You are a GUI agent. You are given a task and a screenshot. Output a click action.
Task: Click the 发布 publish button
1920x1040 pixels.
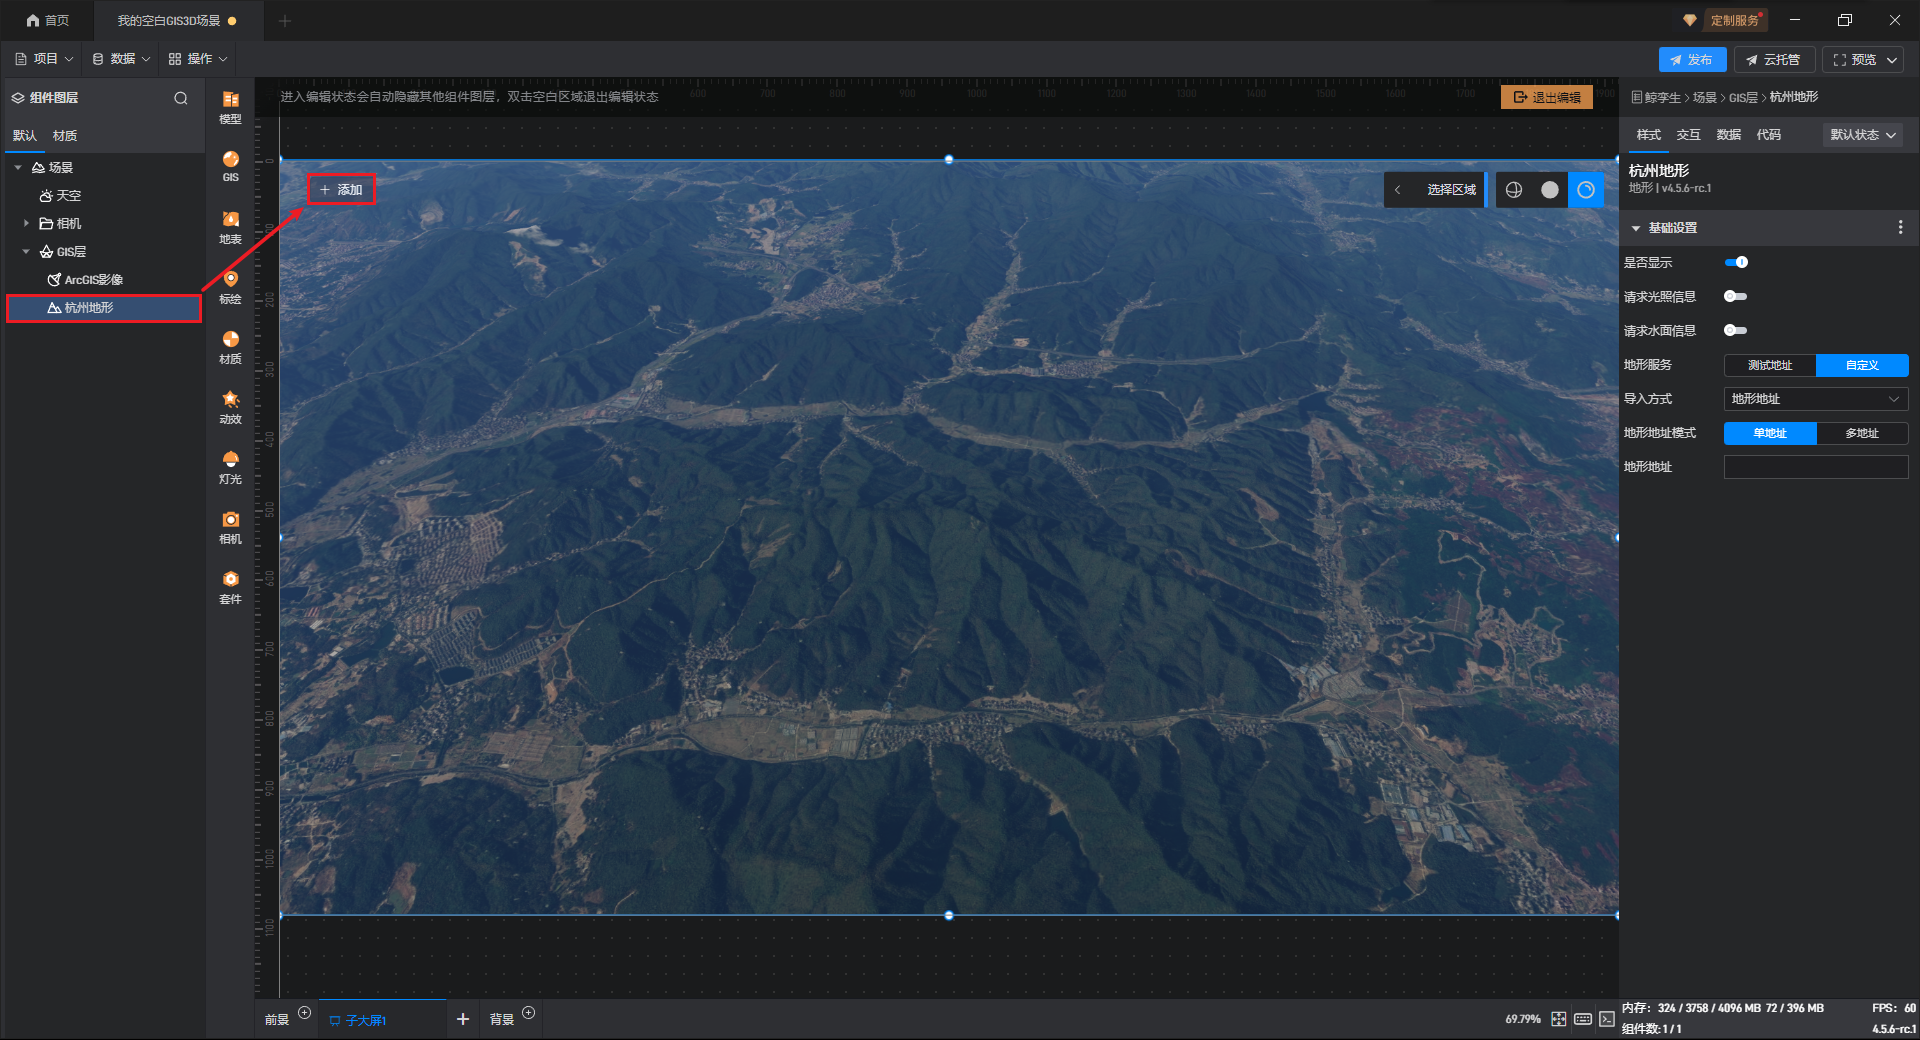(1691, 60)
